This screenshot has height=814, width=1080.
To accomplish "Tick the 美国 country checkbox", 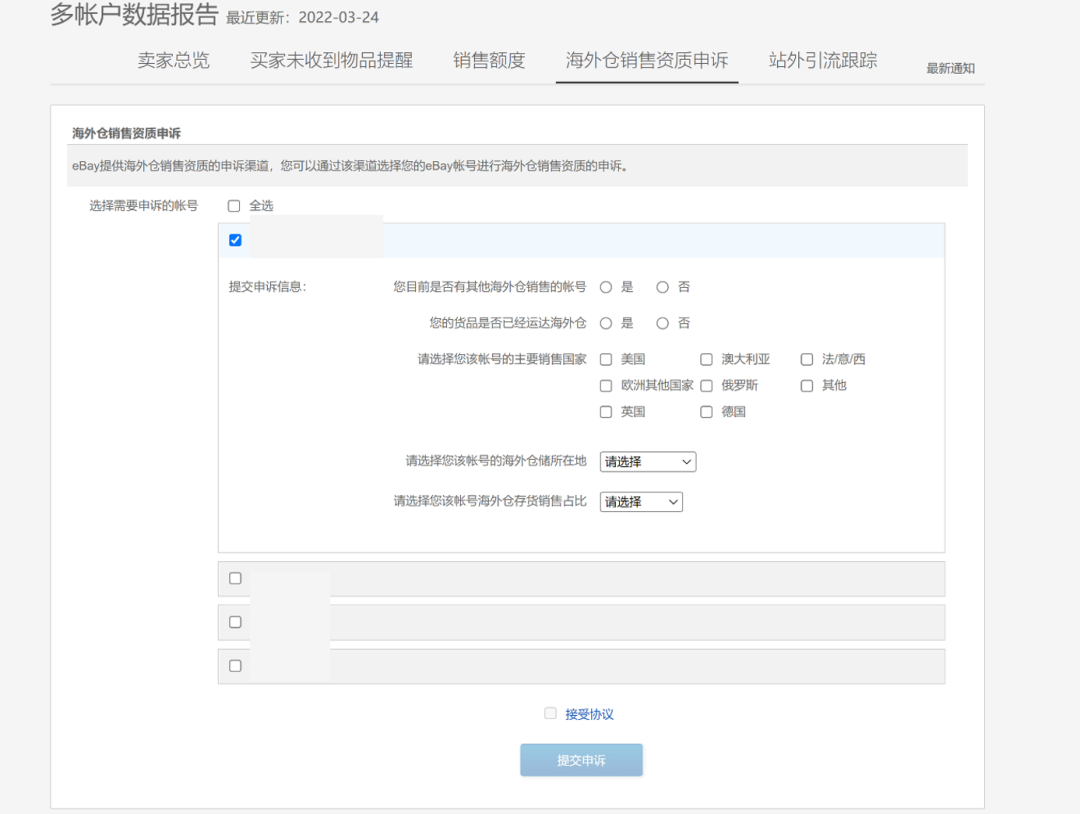I will (606, 359).
